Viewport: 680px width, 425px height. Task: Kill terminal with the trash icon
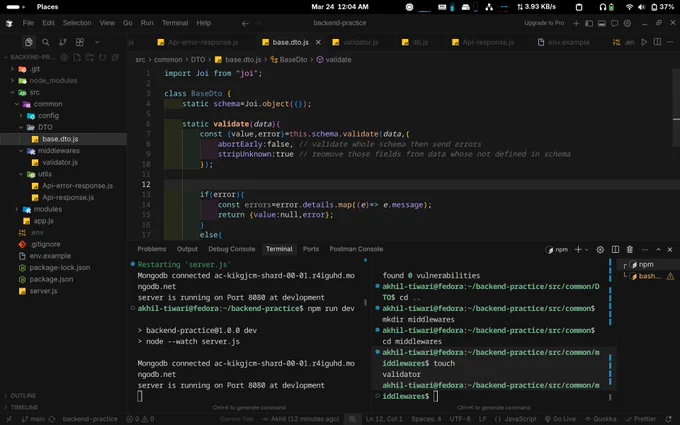click(630, 250)
